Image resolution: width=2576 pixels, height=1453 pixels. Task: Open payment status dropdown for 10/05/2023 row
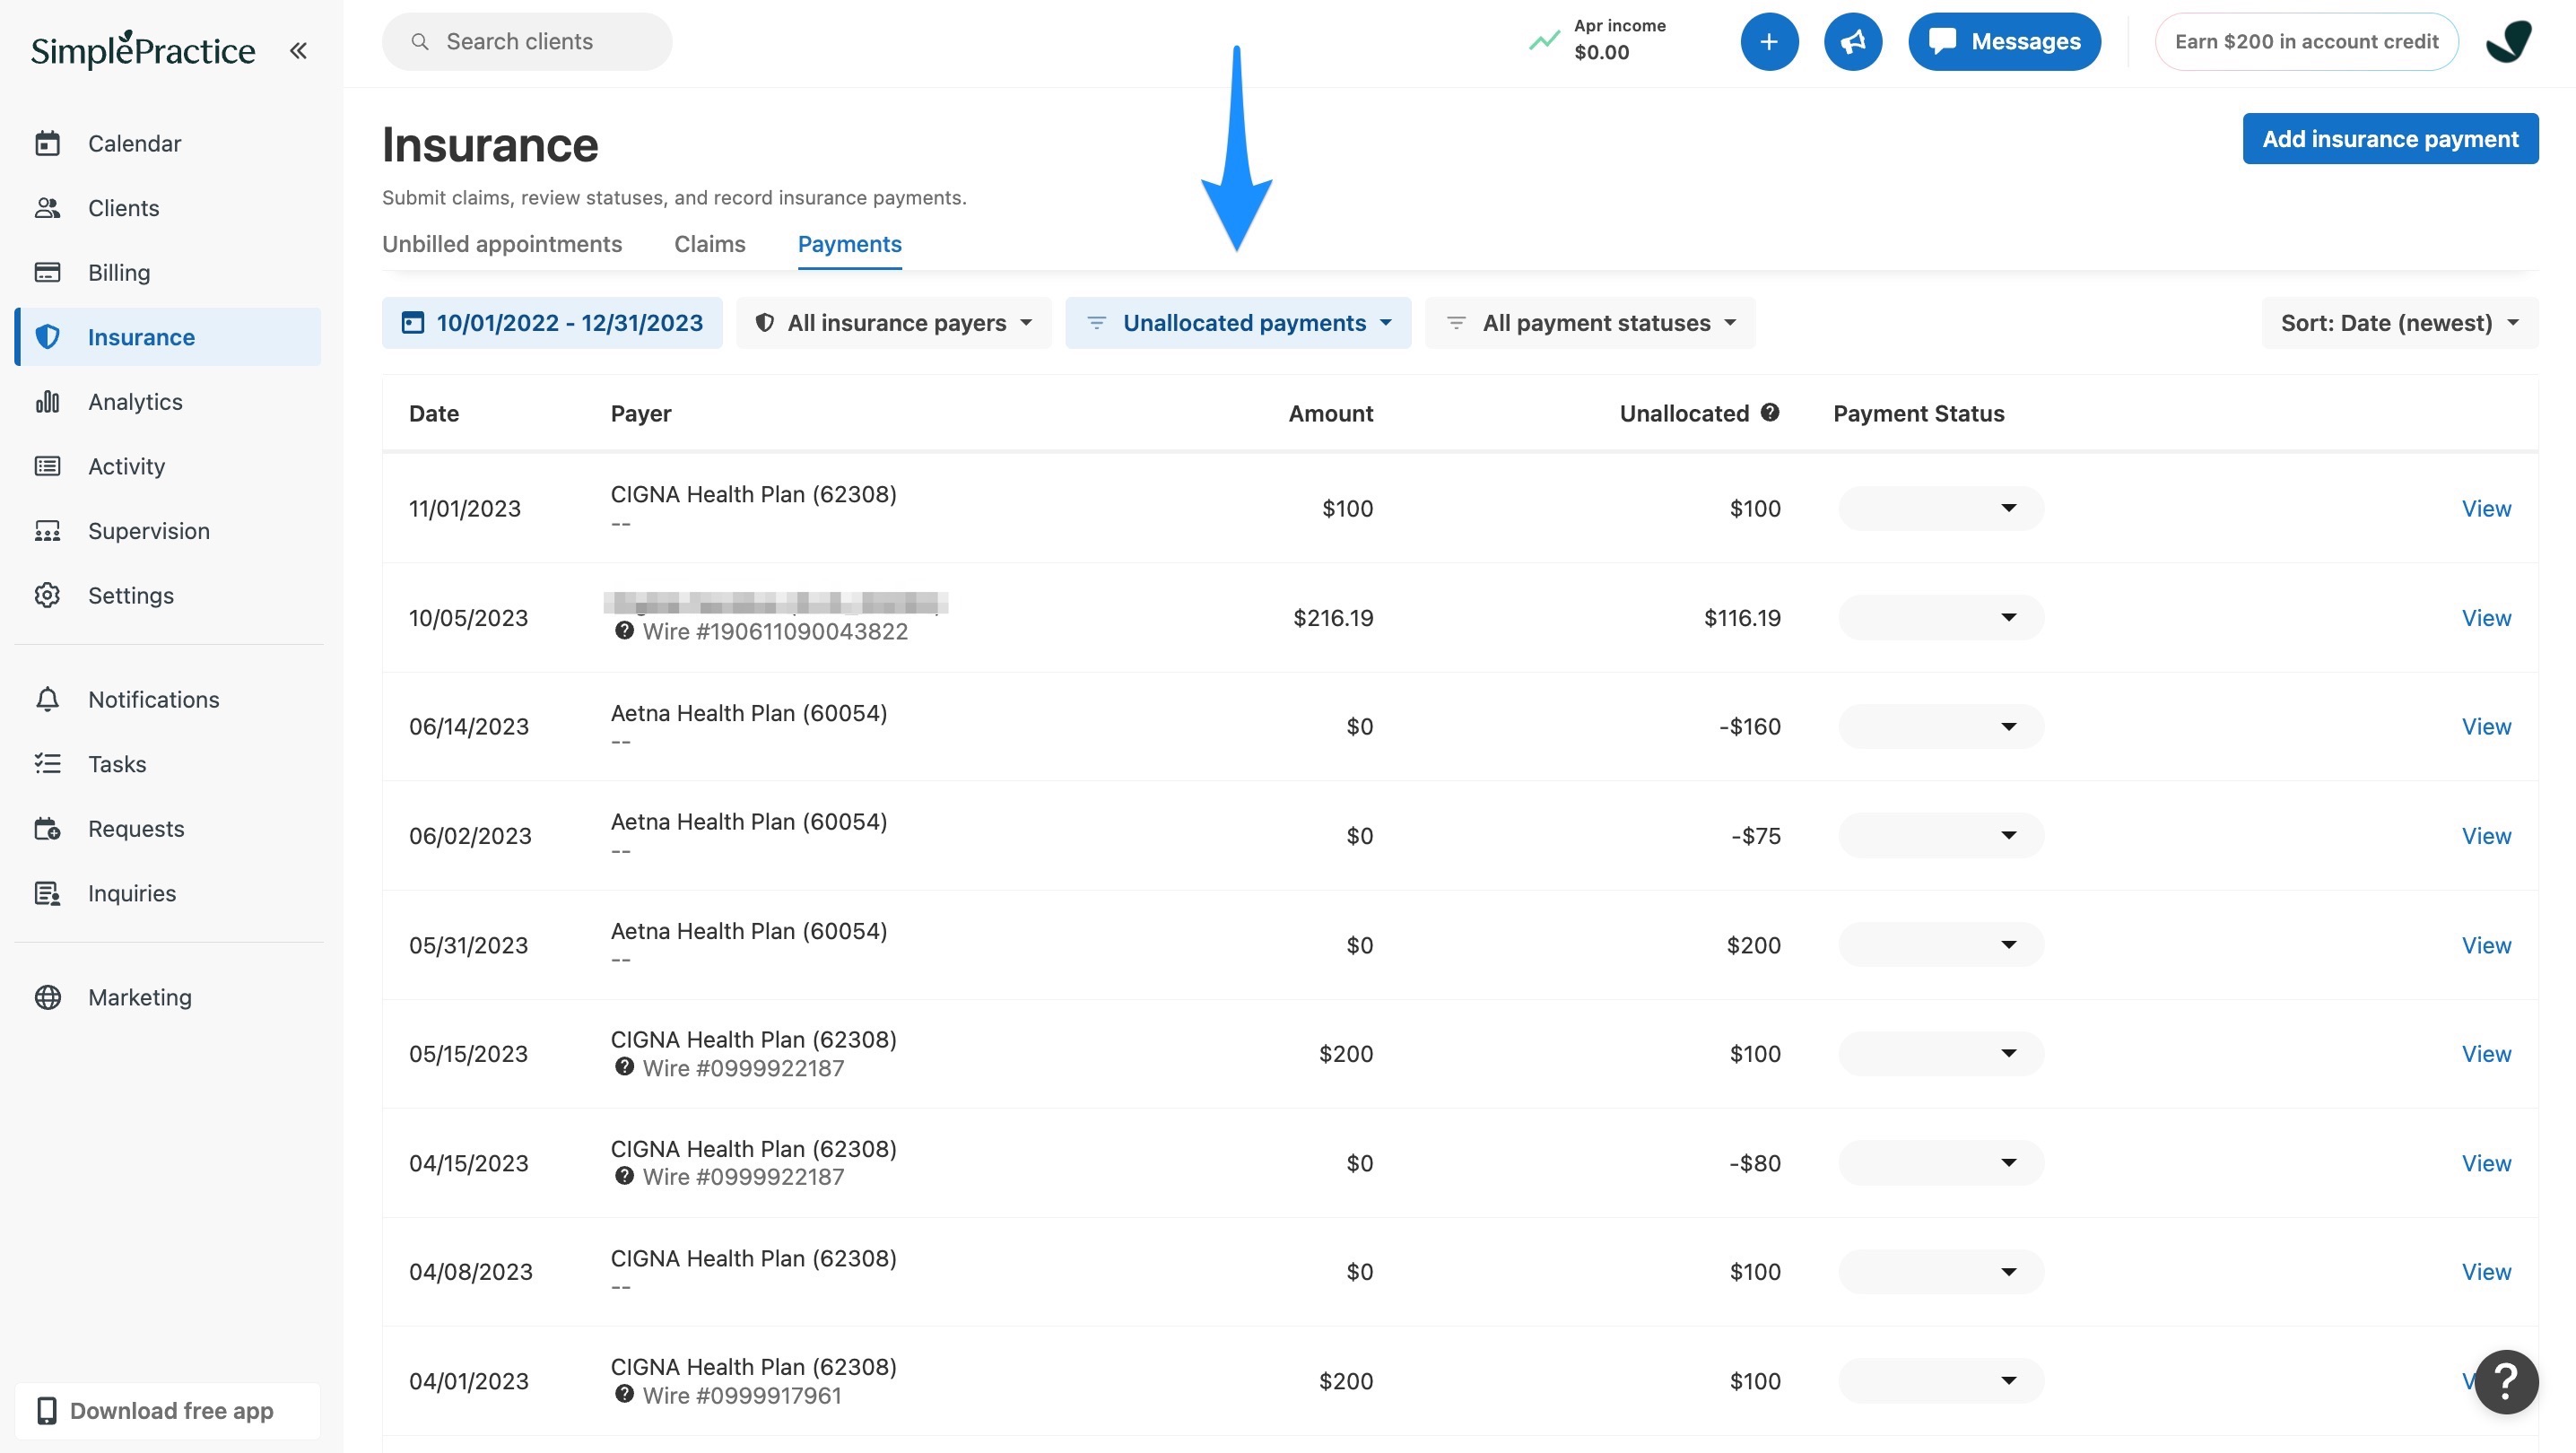coord(1941,617)
